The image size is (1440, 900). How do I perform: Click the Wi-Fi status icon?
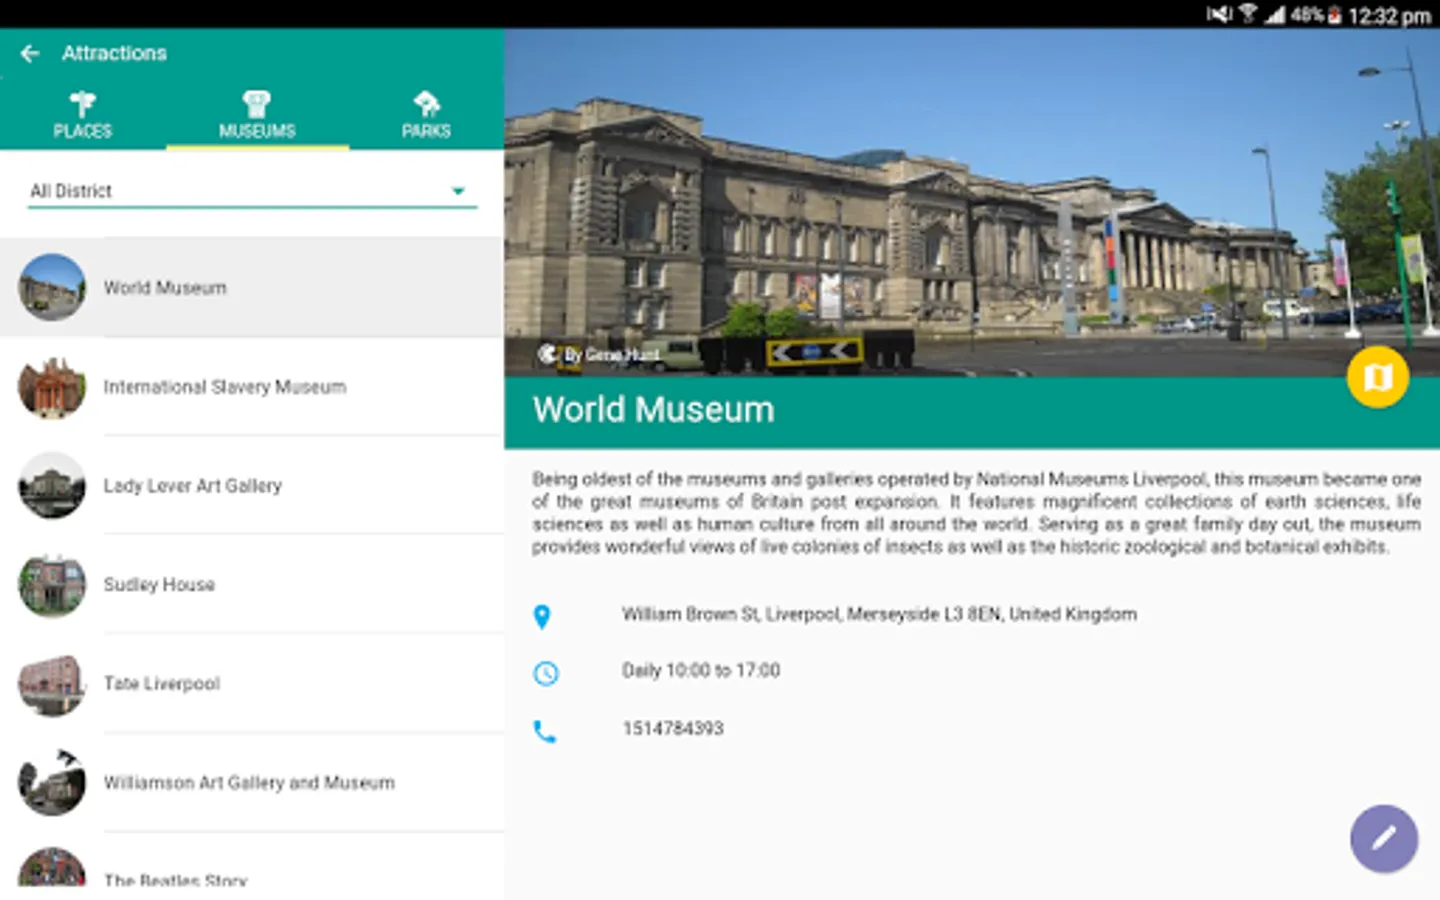click(x=1248, y=13)
